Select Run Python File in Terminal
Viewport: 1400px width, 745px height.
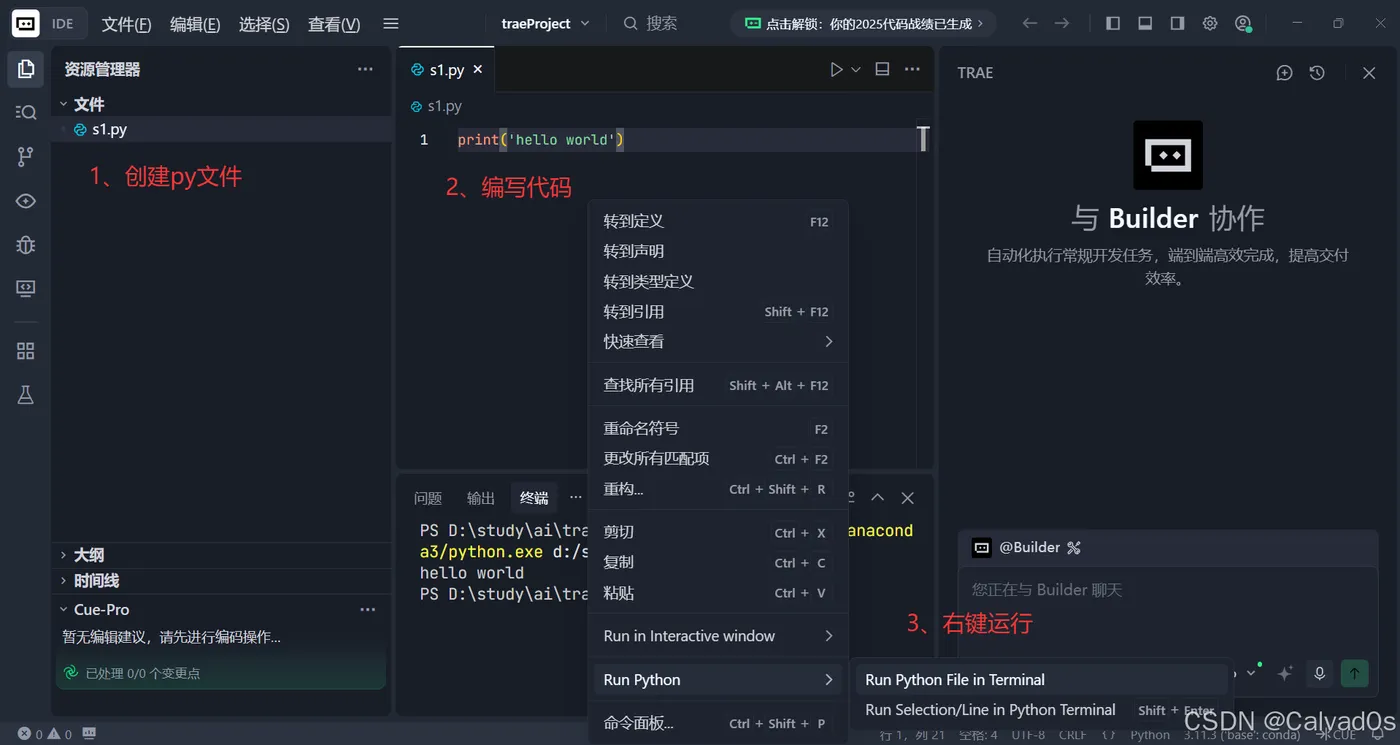tap(1041, 679)
